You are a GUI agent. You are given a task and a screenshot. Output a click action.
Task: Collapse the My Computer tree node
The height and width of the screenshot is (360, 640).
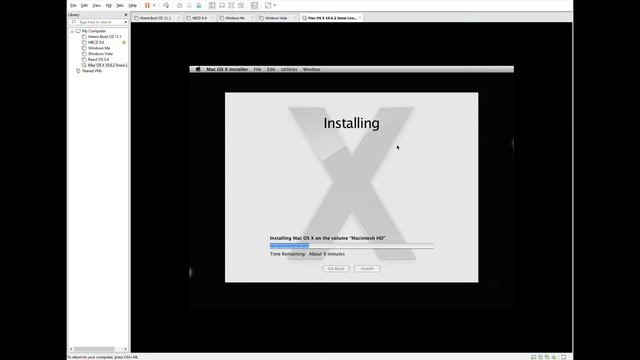72,31
